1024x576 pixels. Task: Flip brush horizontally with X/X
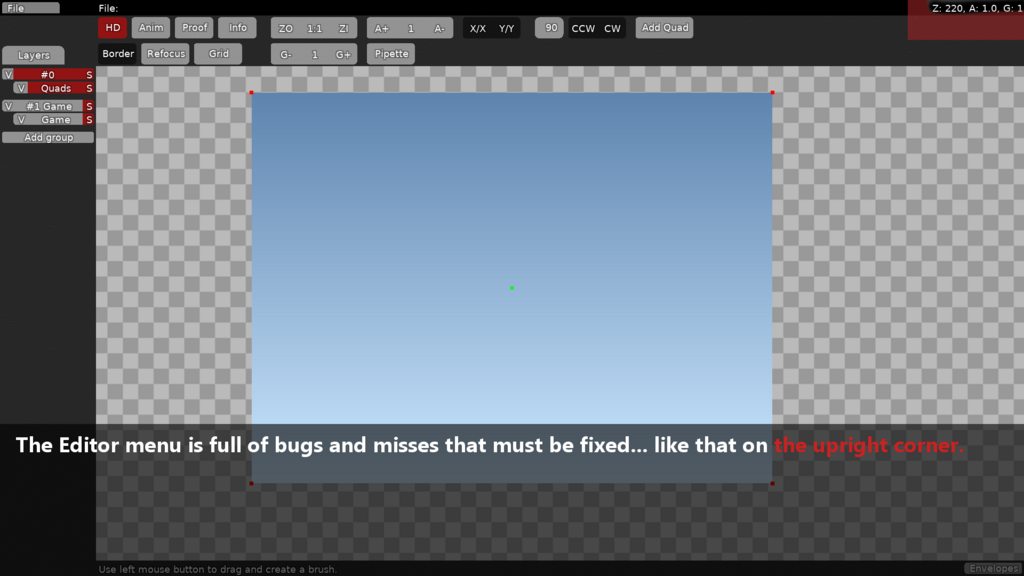[478, 29]
